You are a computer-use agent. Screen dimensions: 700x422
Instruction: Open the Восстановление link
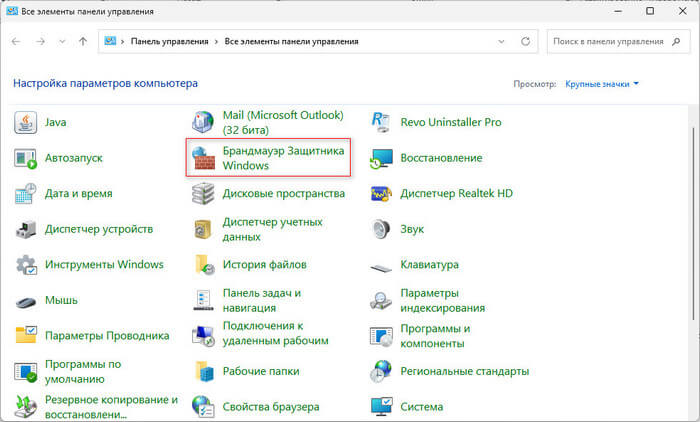pos(441,158)
